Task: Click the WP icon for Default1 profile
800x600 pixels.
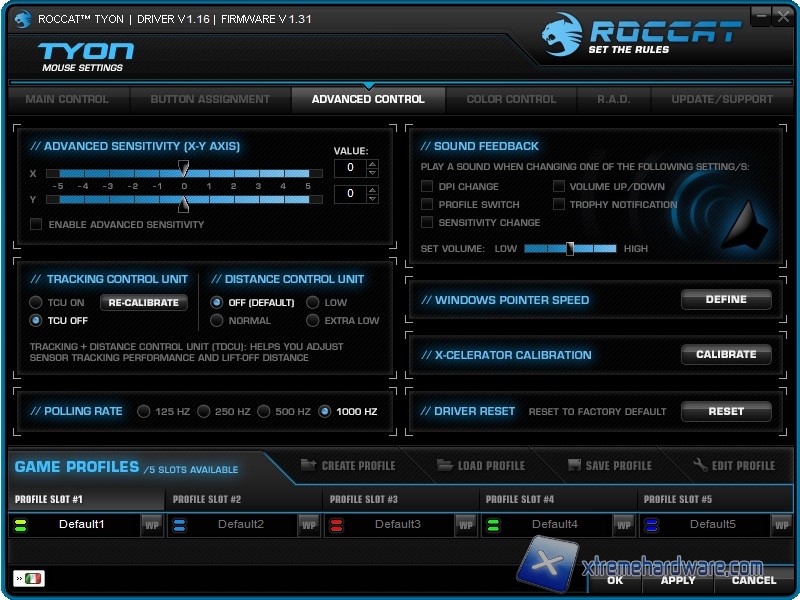Action: pos(152,524)
